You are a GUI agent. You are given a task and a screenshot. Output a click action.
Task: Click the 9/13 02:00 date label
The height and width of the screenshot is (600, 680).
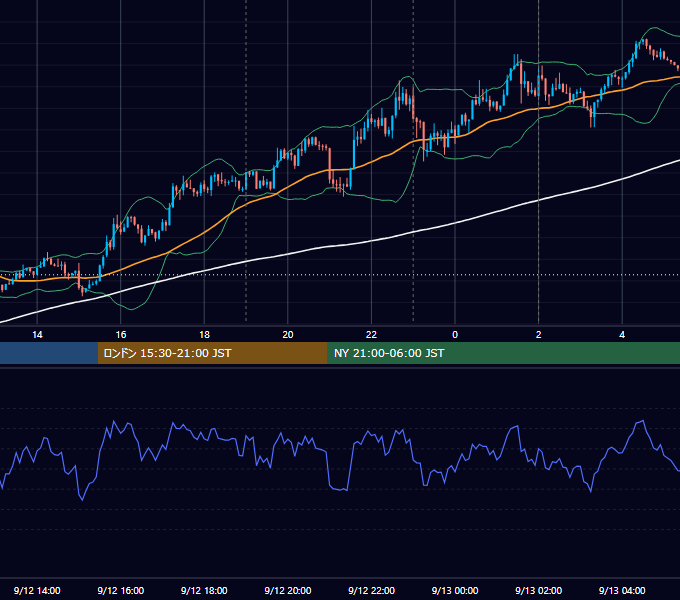[x=539, y=590]
